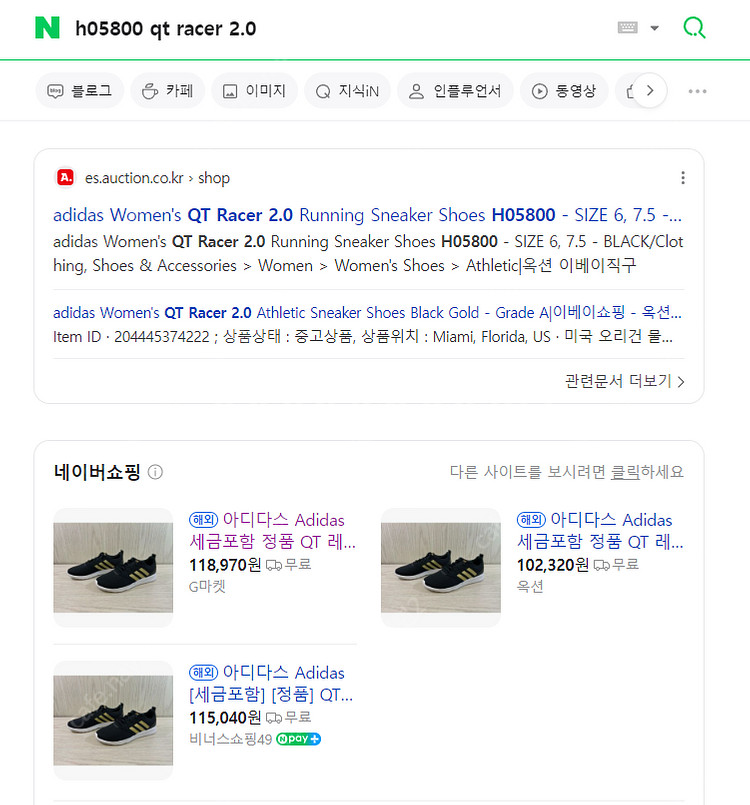The height and width of the screenshot is (805, 750).
Task: Open the 102,320원 아디다스 product title
Action: pos(600,531)
